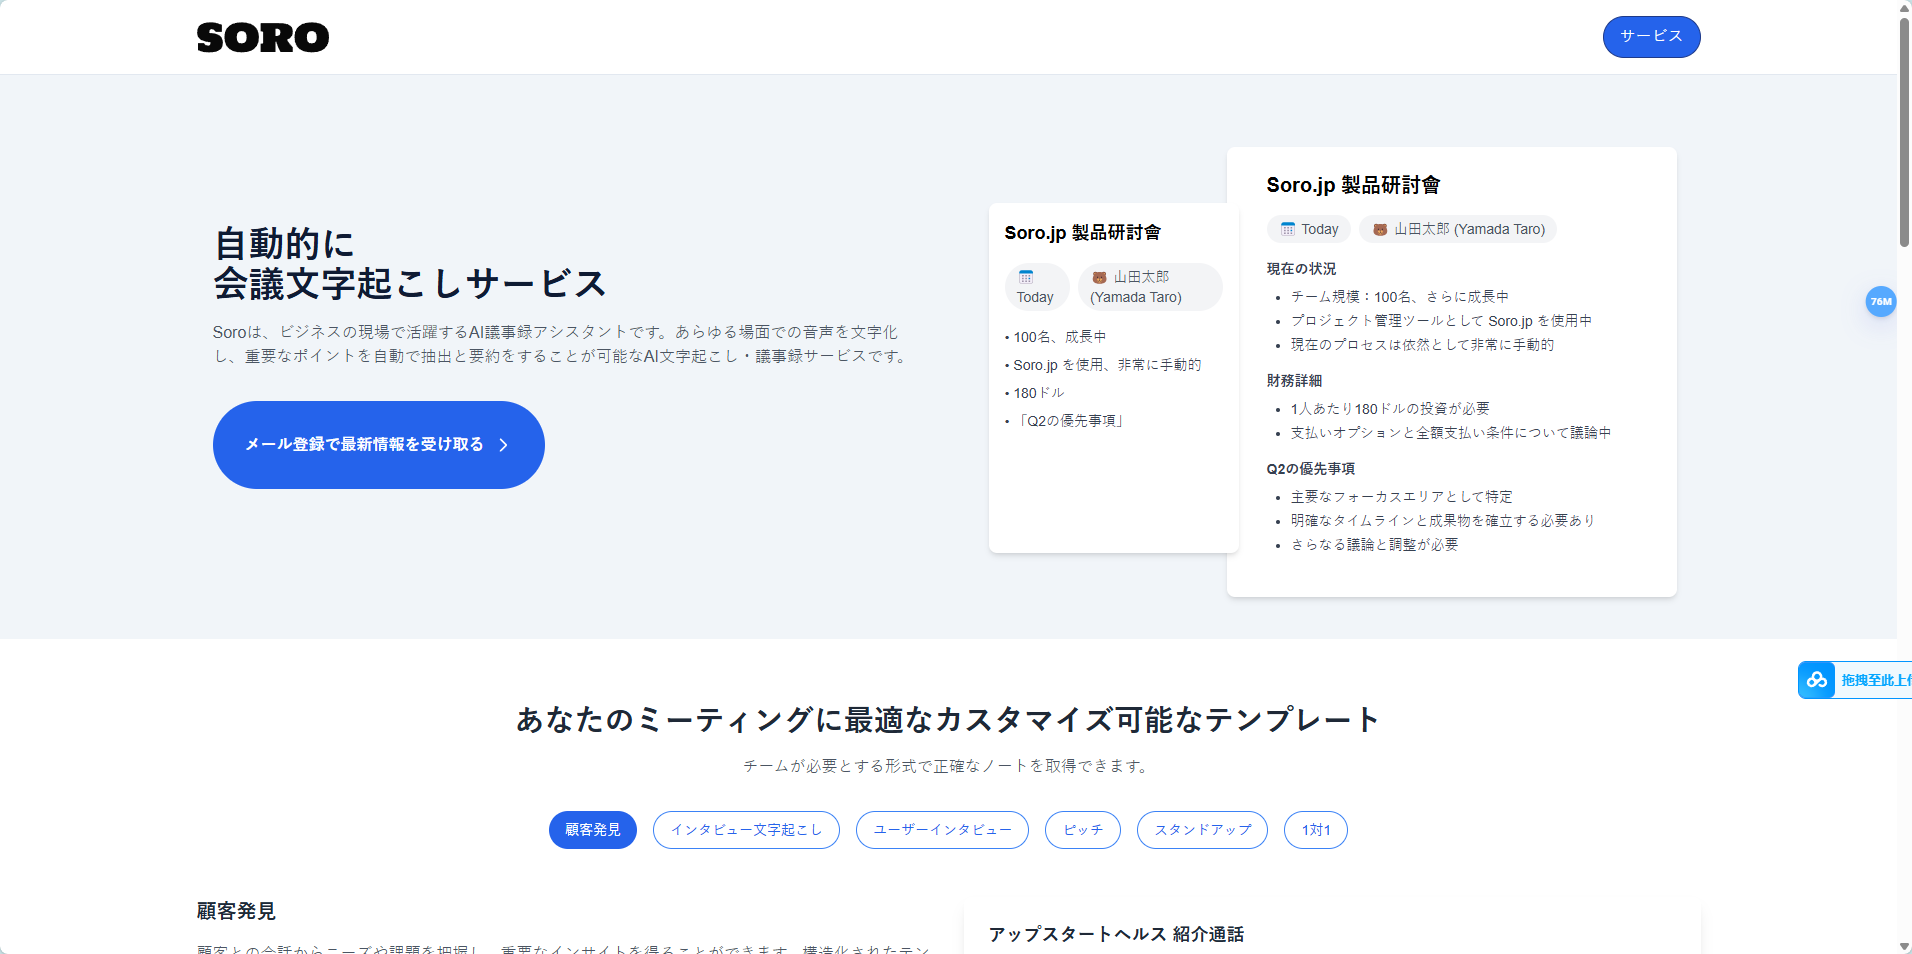The image size is (1912, 954).
Task: Click the calendar icon in the small note card
Action: tap(1025, 277)
